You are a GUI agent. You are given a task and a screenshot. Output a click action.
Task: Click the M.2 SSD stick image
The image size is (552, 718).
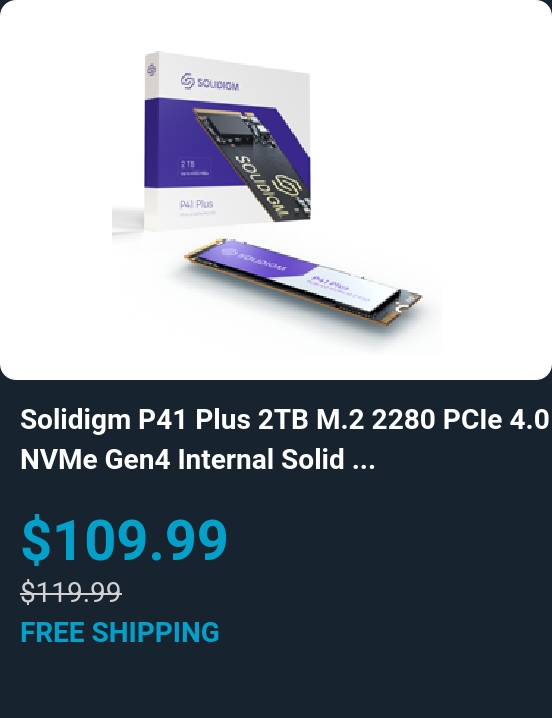[303, 281]
